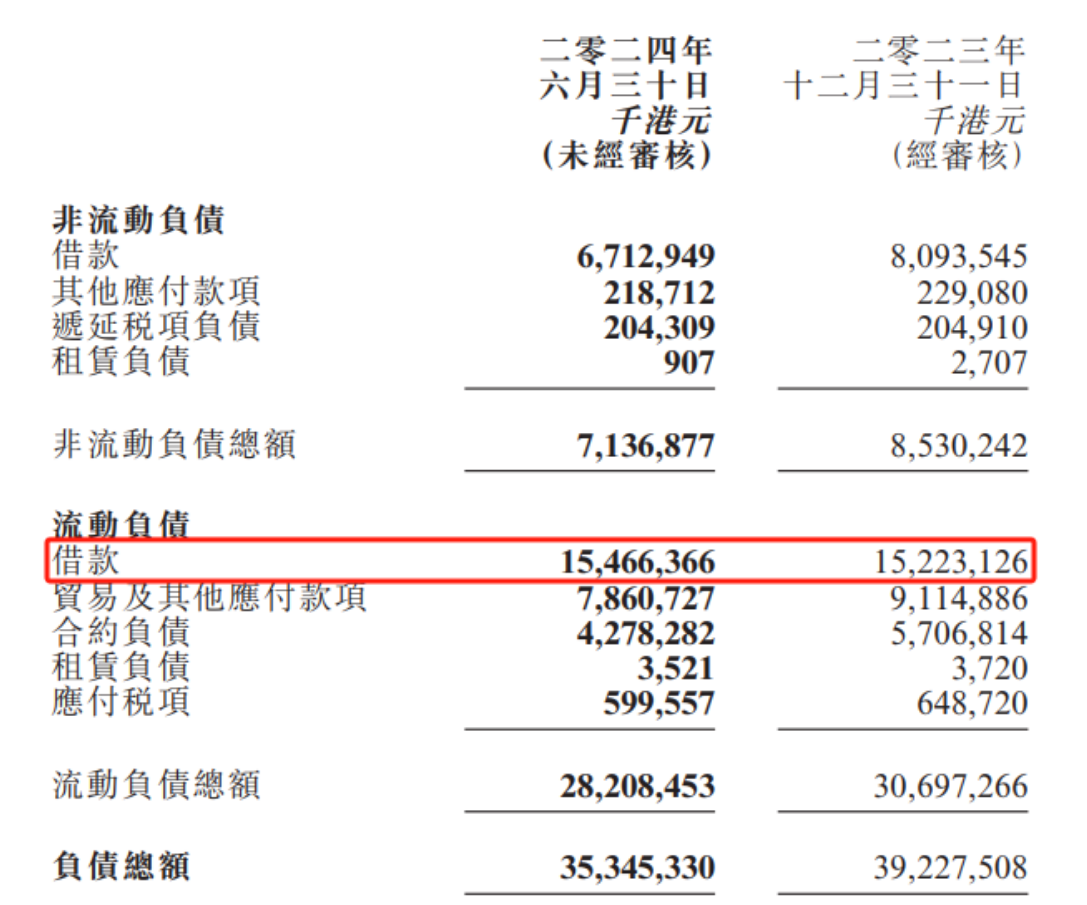Click the '二零二四年' year header
This screenshot has height=905, width=1087.
coord(626,51)
